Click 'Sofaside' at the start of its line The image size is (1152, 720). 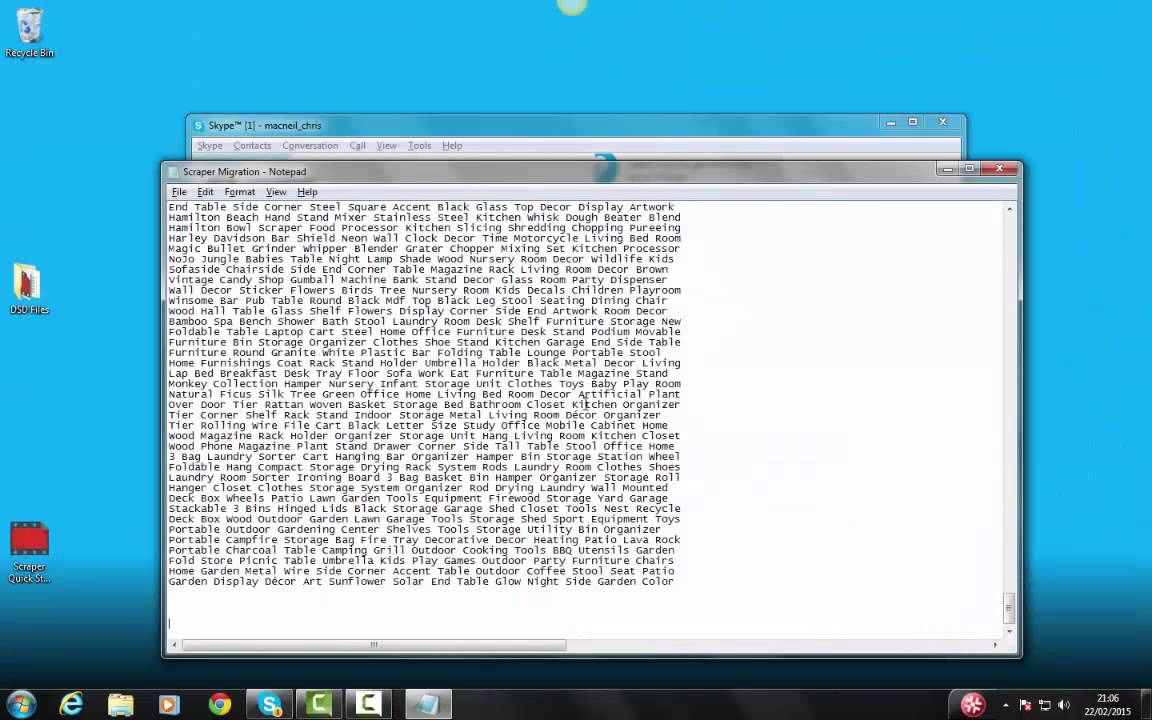click(x=194, y=270)
